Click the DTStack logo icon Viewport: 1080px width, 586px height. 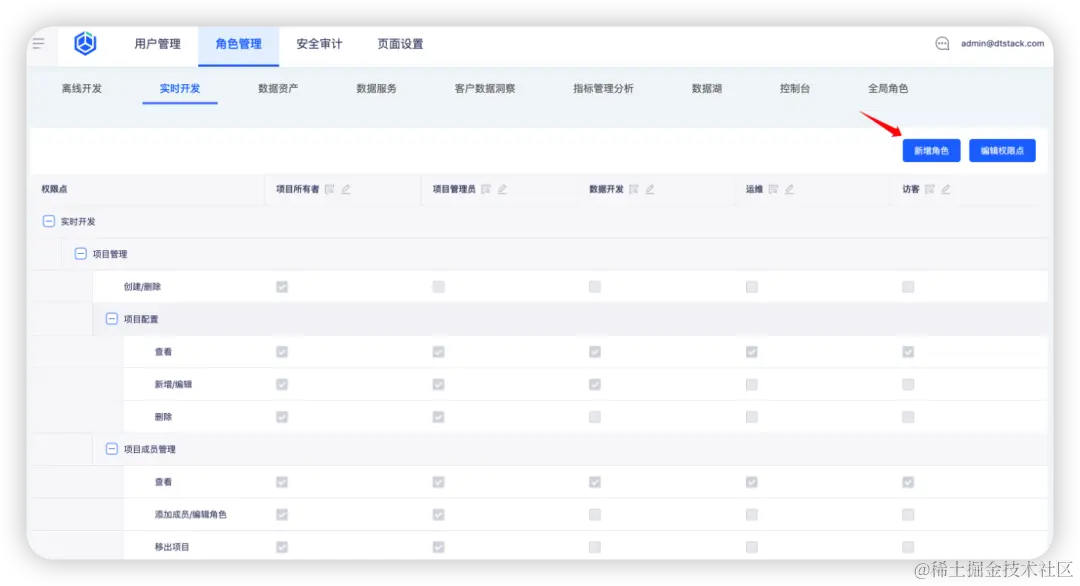point(85,43)
